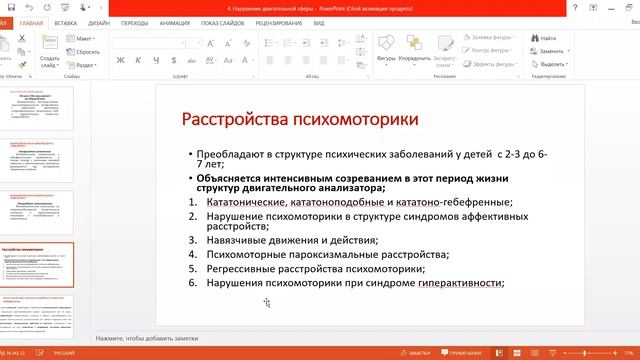
Task: Open the Макет layout dropdown
Action: (81, 38)
